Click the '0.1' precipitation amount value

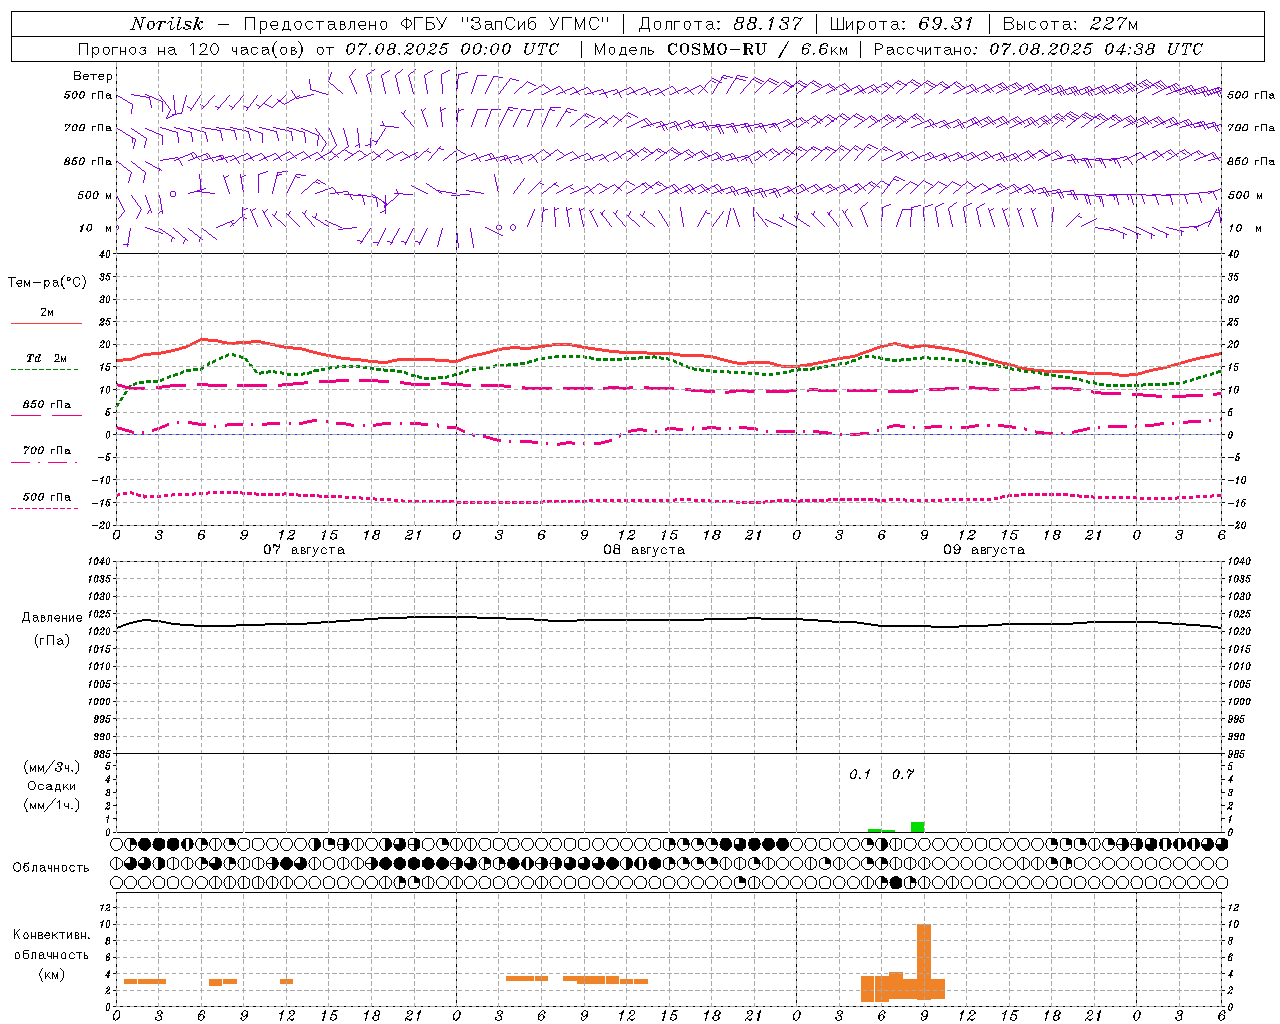click(x=860, y=774)
